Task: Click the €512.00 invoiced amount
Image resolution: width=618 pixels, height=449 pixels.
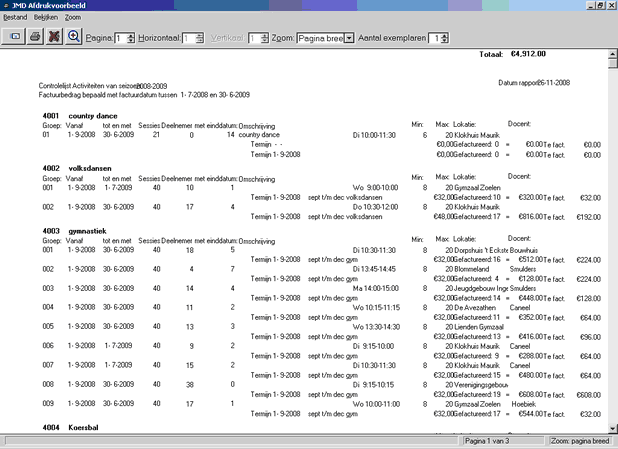Action: [531, 259]
